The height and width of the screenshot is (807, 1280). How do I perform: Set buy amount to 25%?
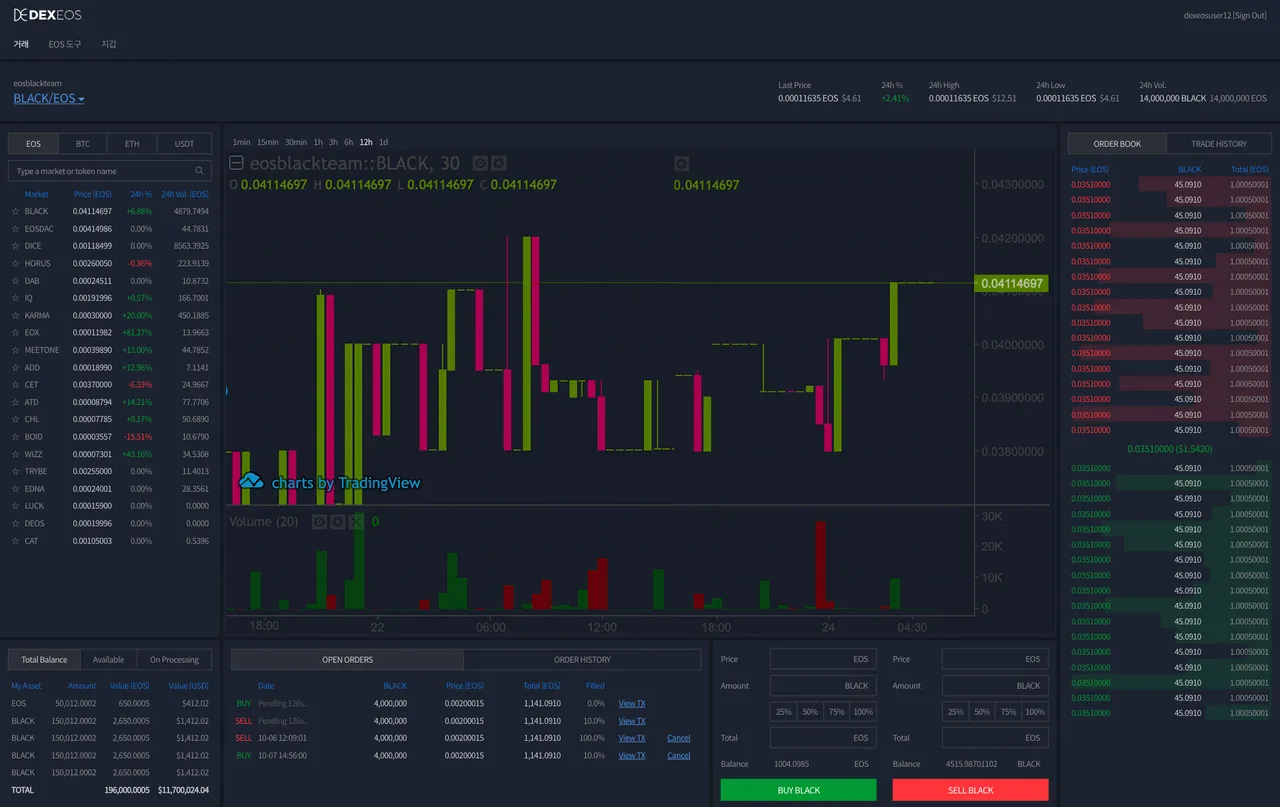[783, 712]
